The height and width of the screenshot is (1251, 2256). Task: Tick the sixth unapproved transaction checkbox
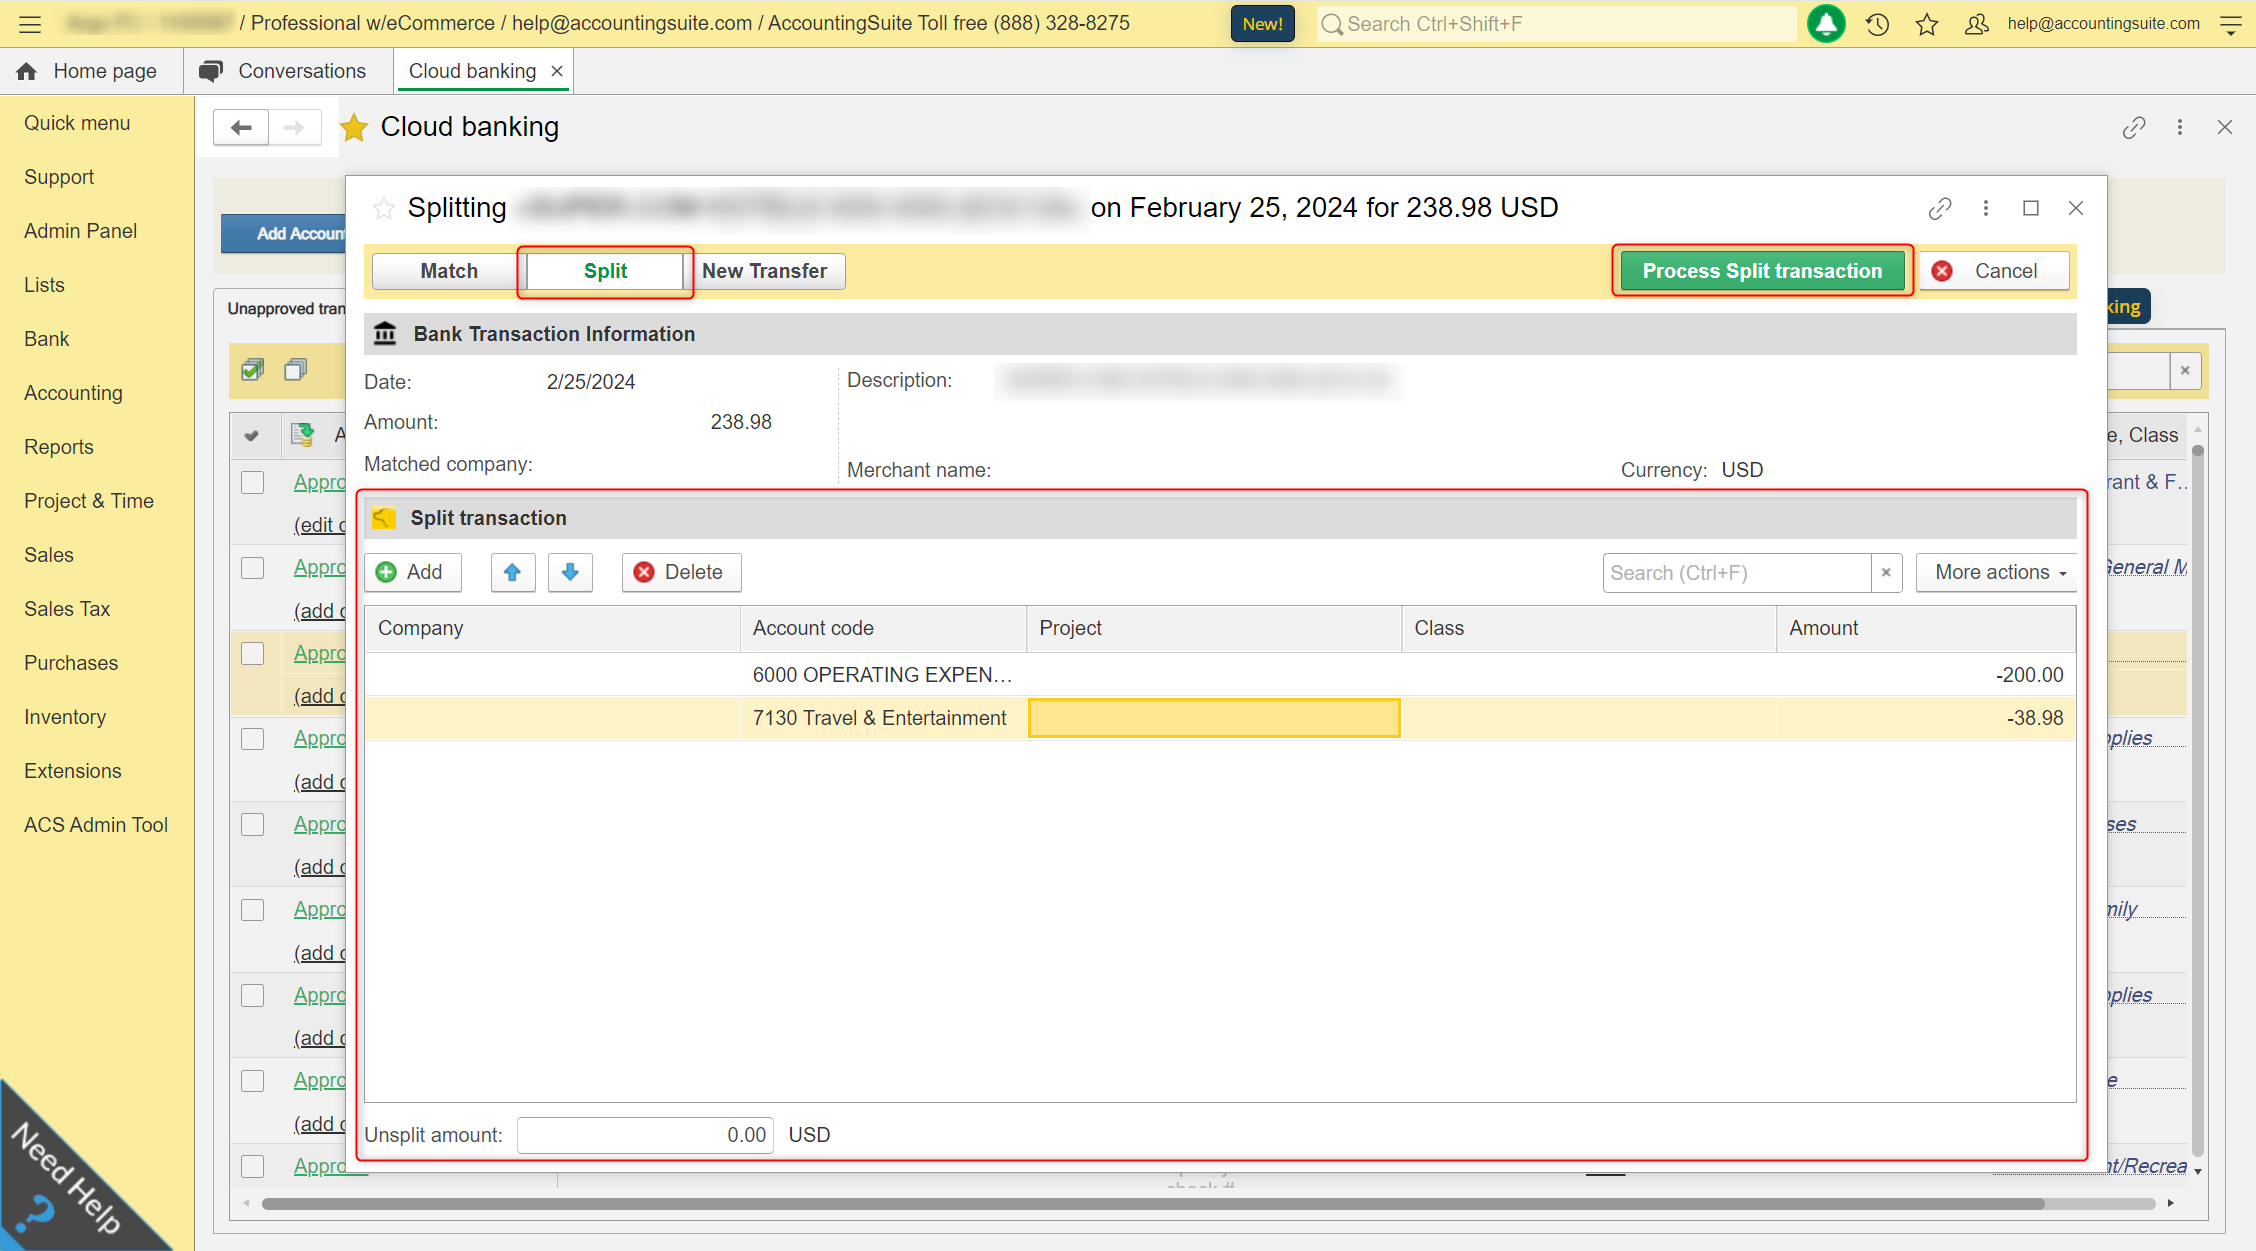tap(253, 910)
